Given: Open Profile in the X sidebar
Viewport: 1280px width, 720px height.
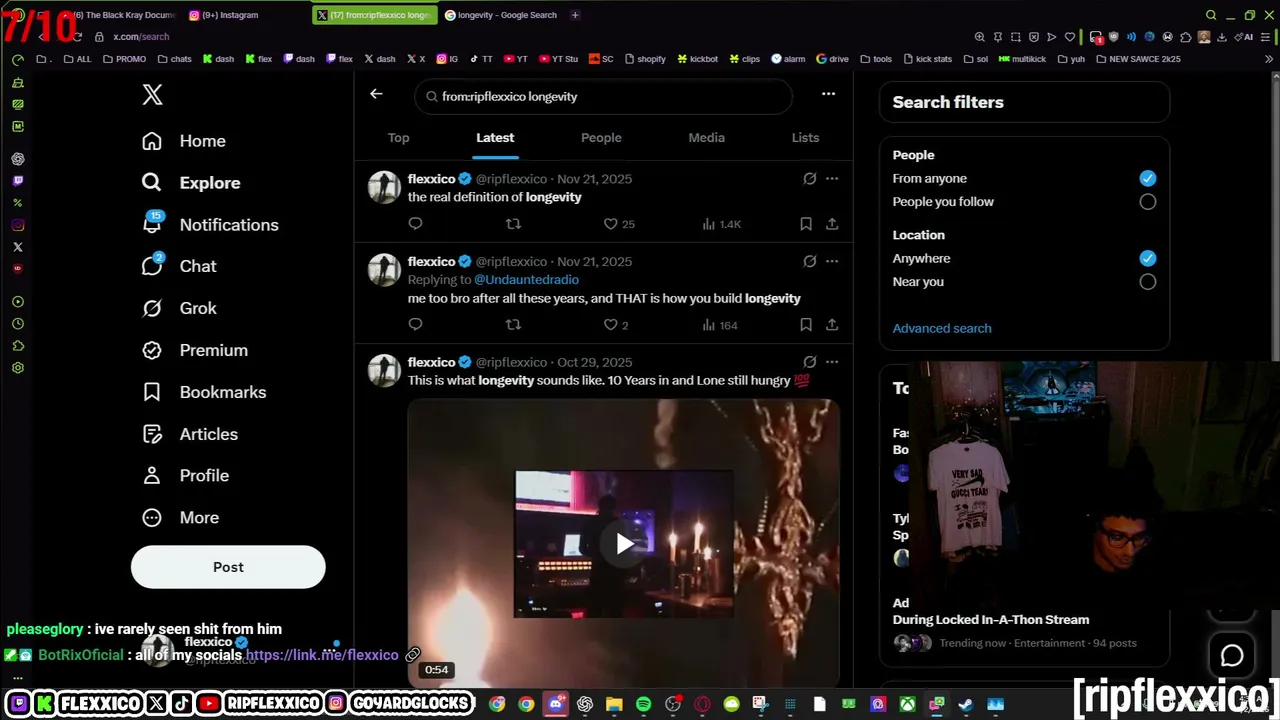Looking at the screenshot, I should click(x=186, y=476).
